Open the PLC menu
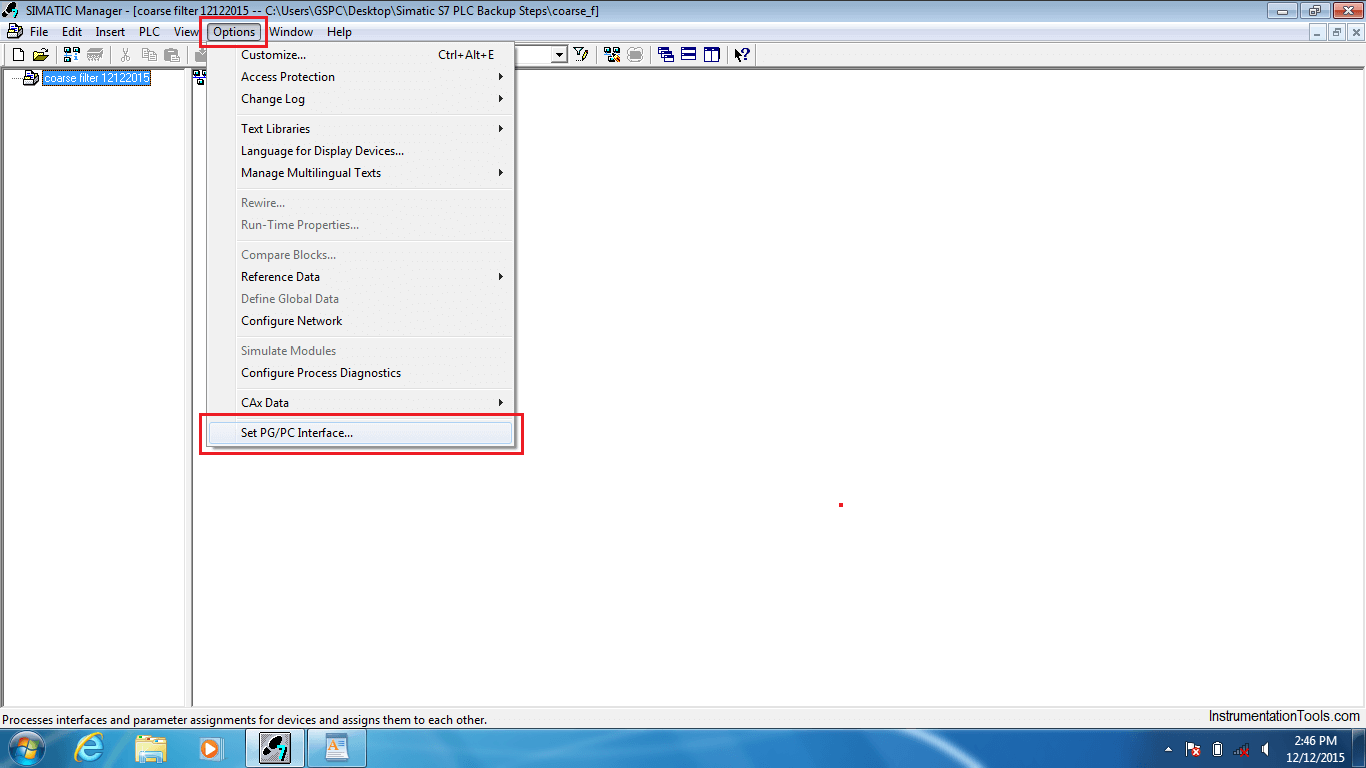Screen dimensions: 1366x768 (x=149, y=32)
